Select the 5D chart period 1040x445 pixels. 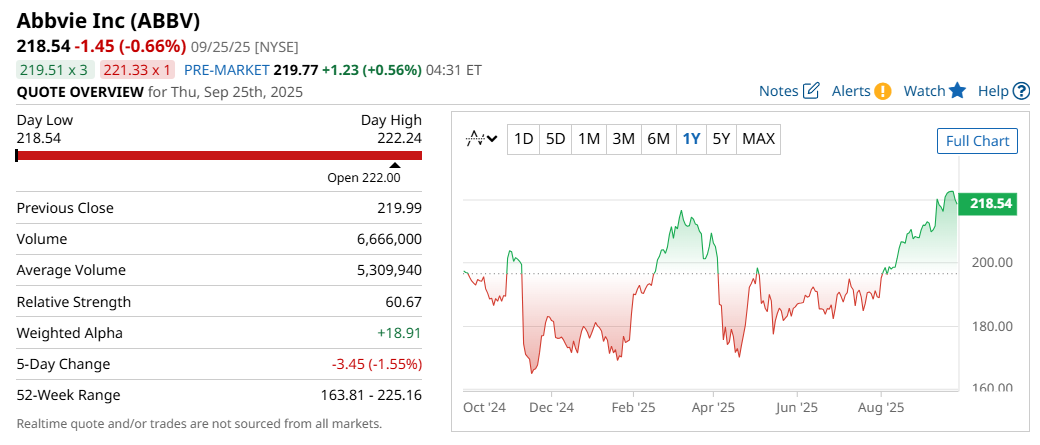point(556,139)
